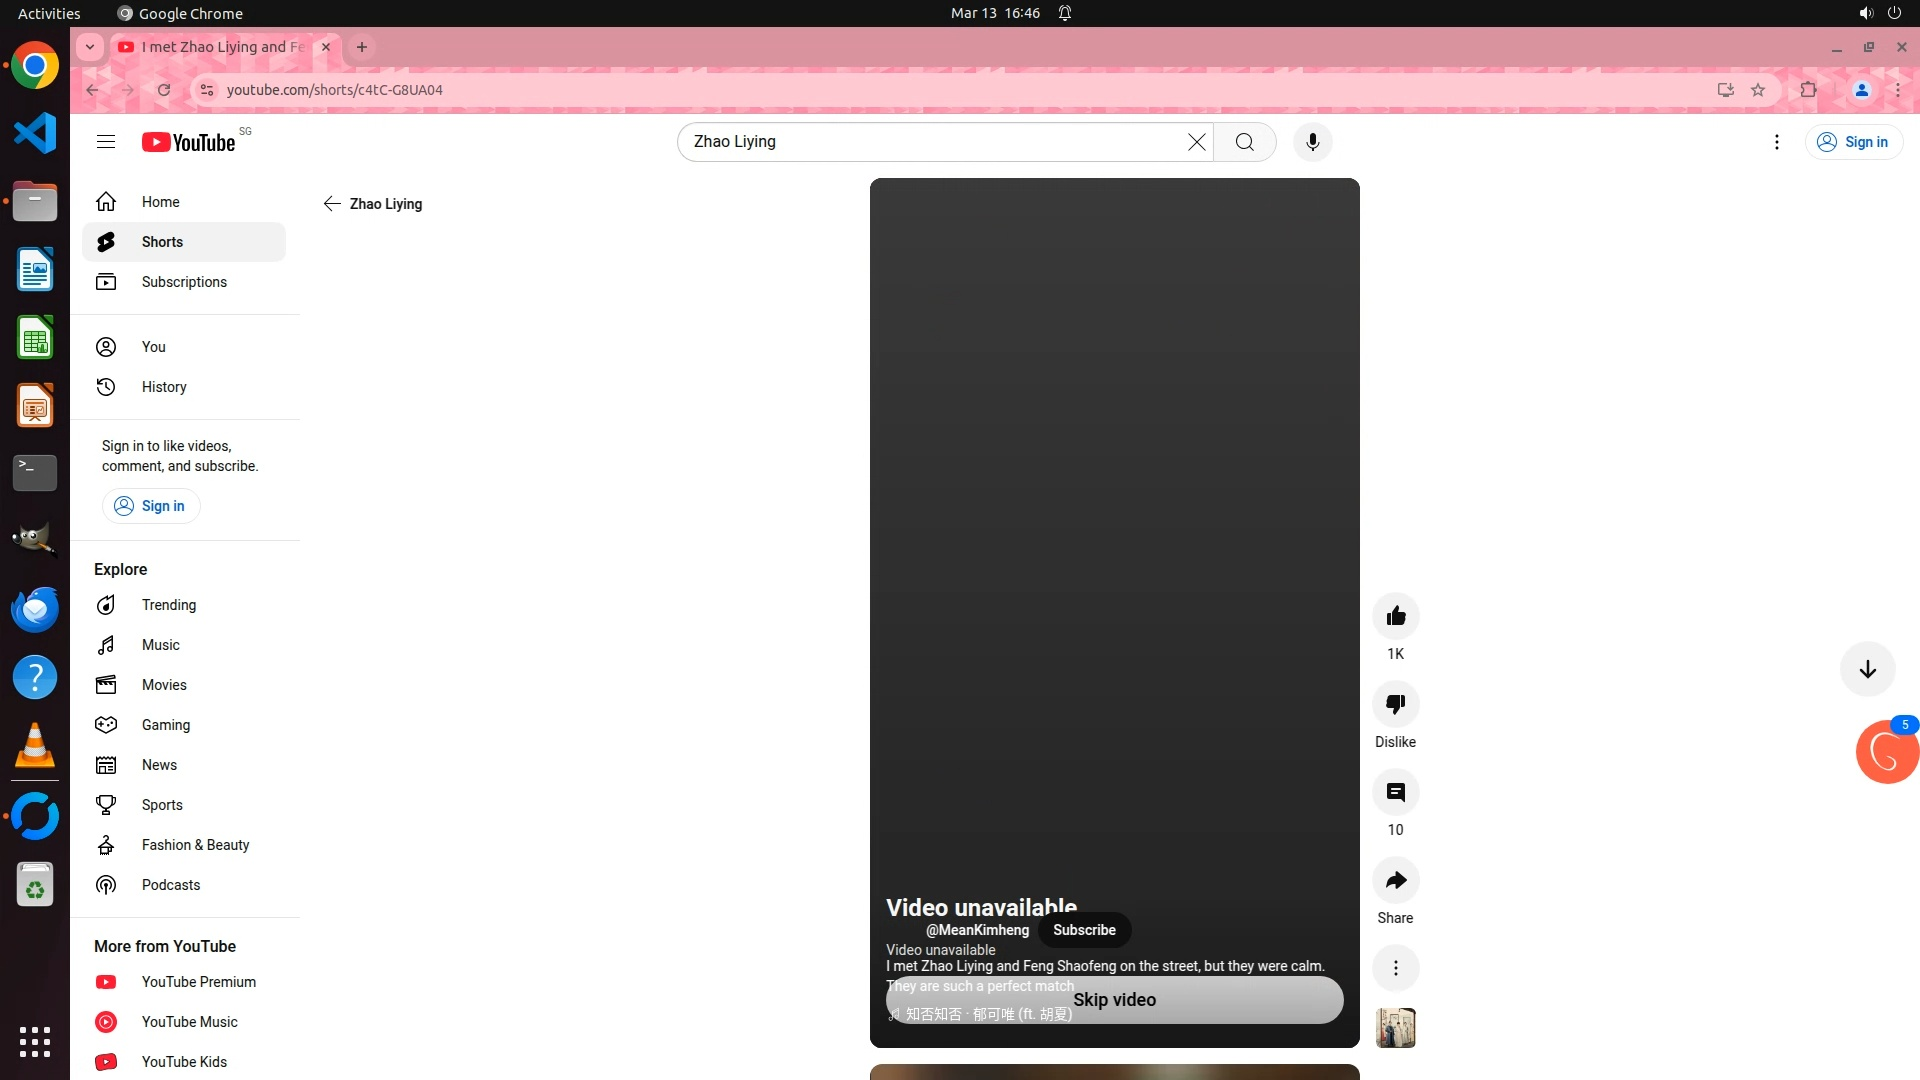Open YouTube settings three-dot menu
The width and height of the screenshot is (1920, 1080).
pyautogui.click(x=1776, y=142)
